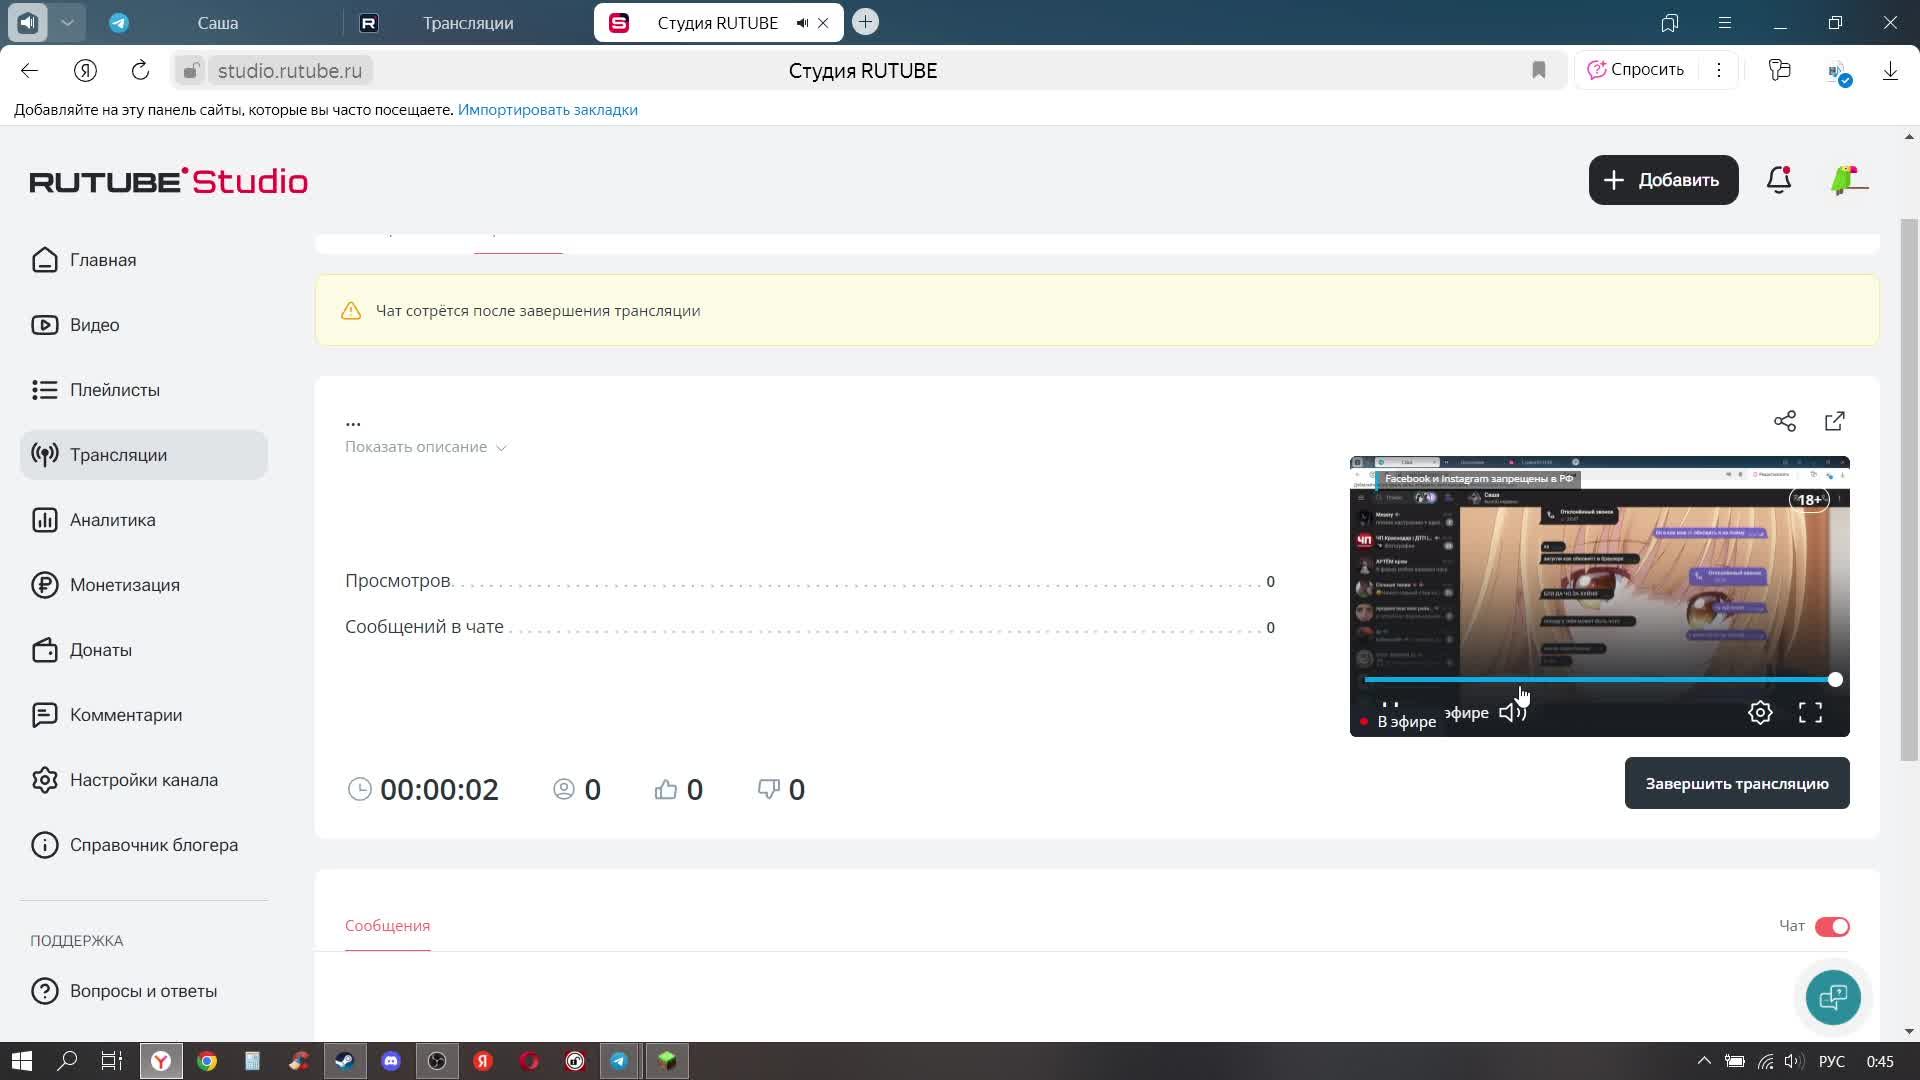Select Трансляции in the sidebar
1920x1080 pixels.
pos(143,455)
